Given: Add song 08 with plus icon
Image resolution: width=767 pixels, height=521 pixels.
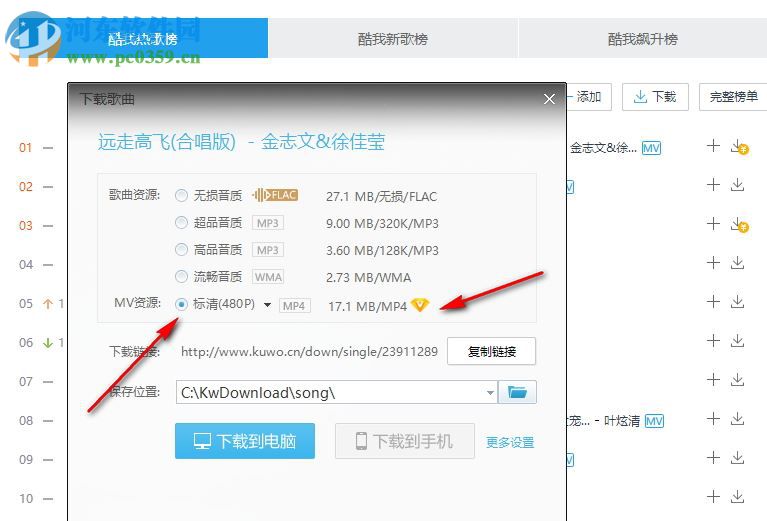Looking at the screenshot, I should pyautogui.click(x=713, y=419).
